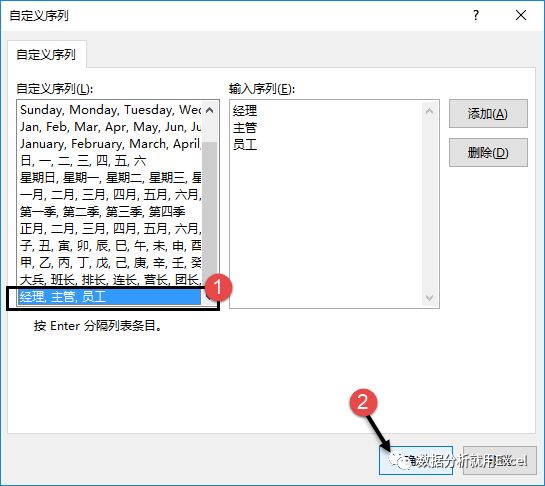545x486 pixels.
Task: Click inside the 输入序列 text area
Action: coord(327,204)
